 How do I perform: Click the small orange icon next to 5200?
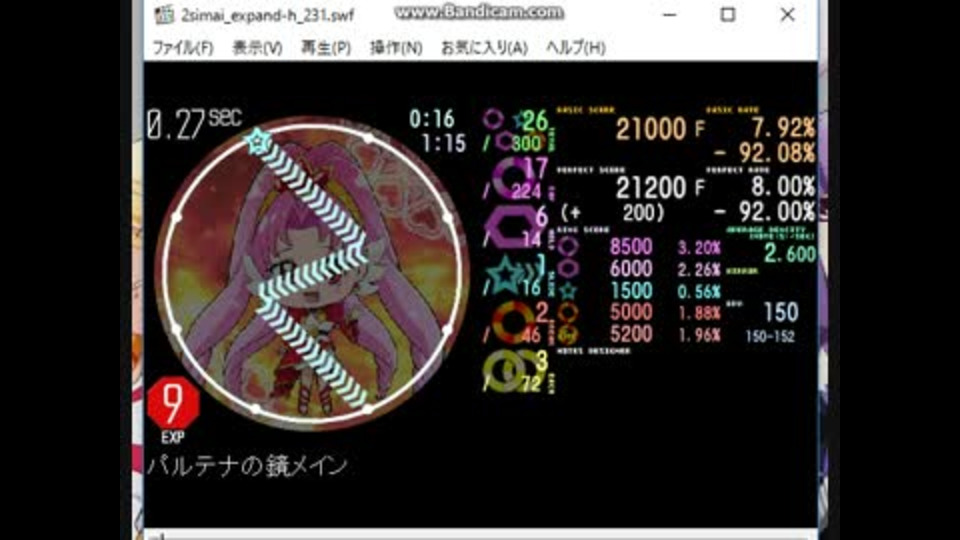click(x=568, y=334)
